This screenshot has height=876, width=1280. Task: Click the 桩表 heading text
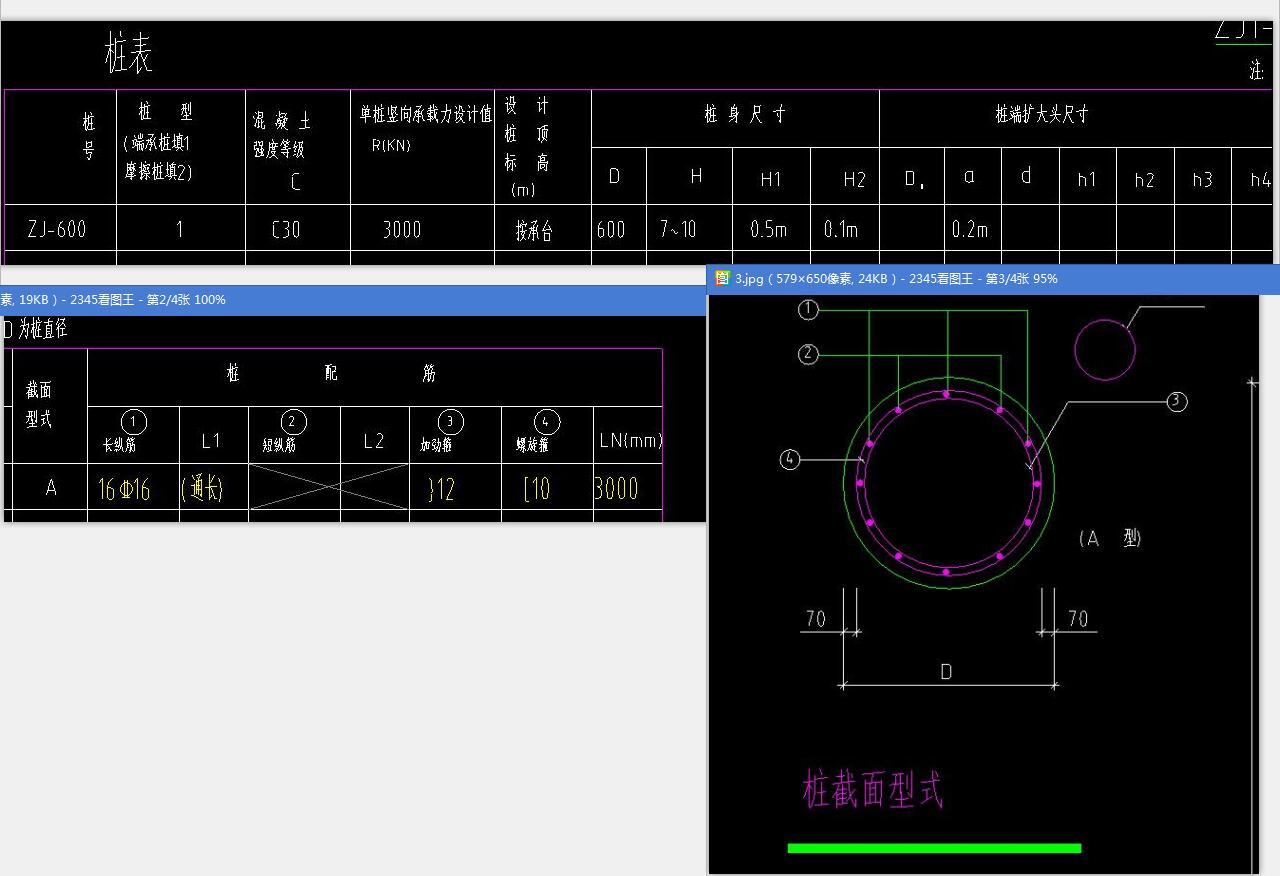129,53
